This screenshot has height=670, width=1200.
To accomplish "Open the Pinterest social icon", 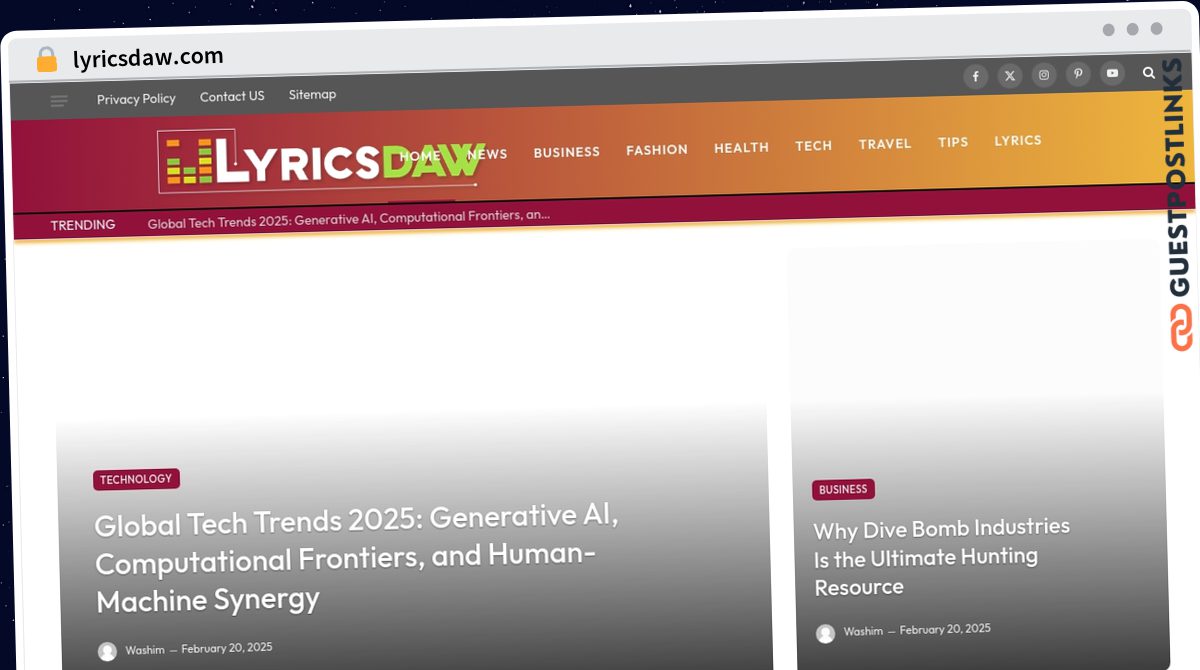I will click(x=1078, y=74).
